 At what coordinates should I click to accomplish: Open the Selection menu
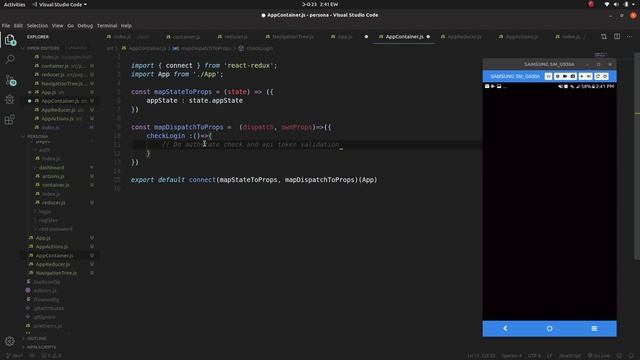pyautogui.click(x=37, y=26)
